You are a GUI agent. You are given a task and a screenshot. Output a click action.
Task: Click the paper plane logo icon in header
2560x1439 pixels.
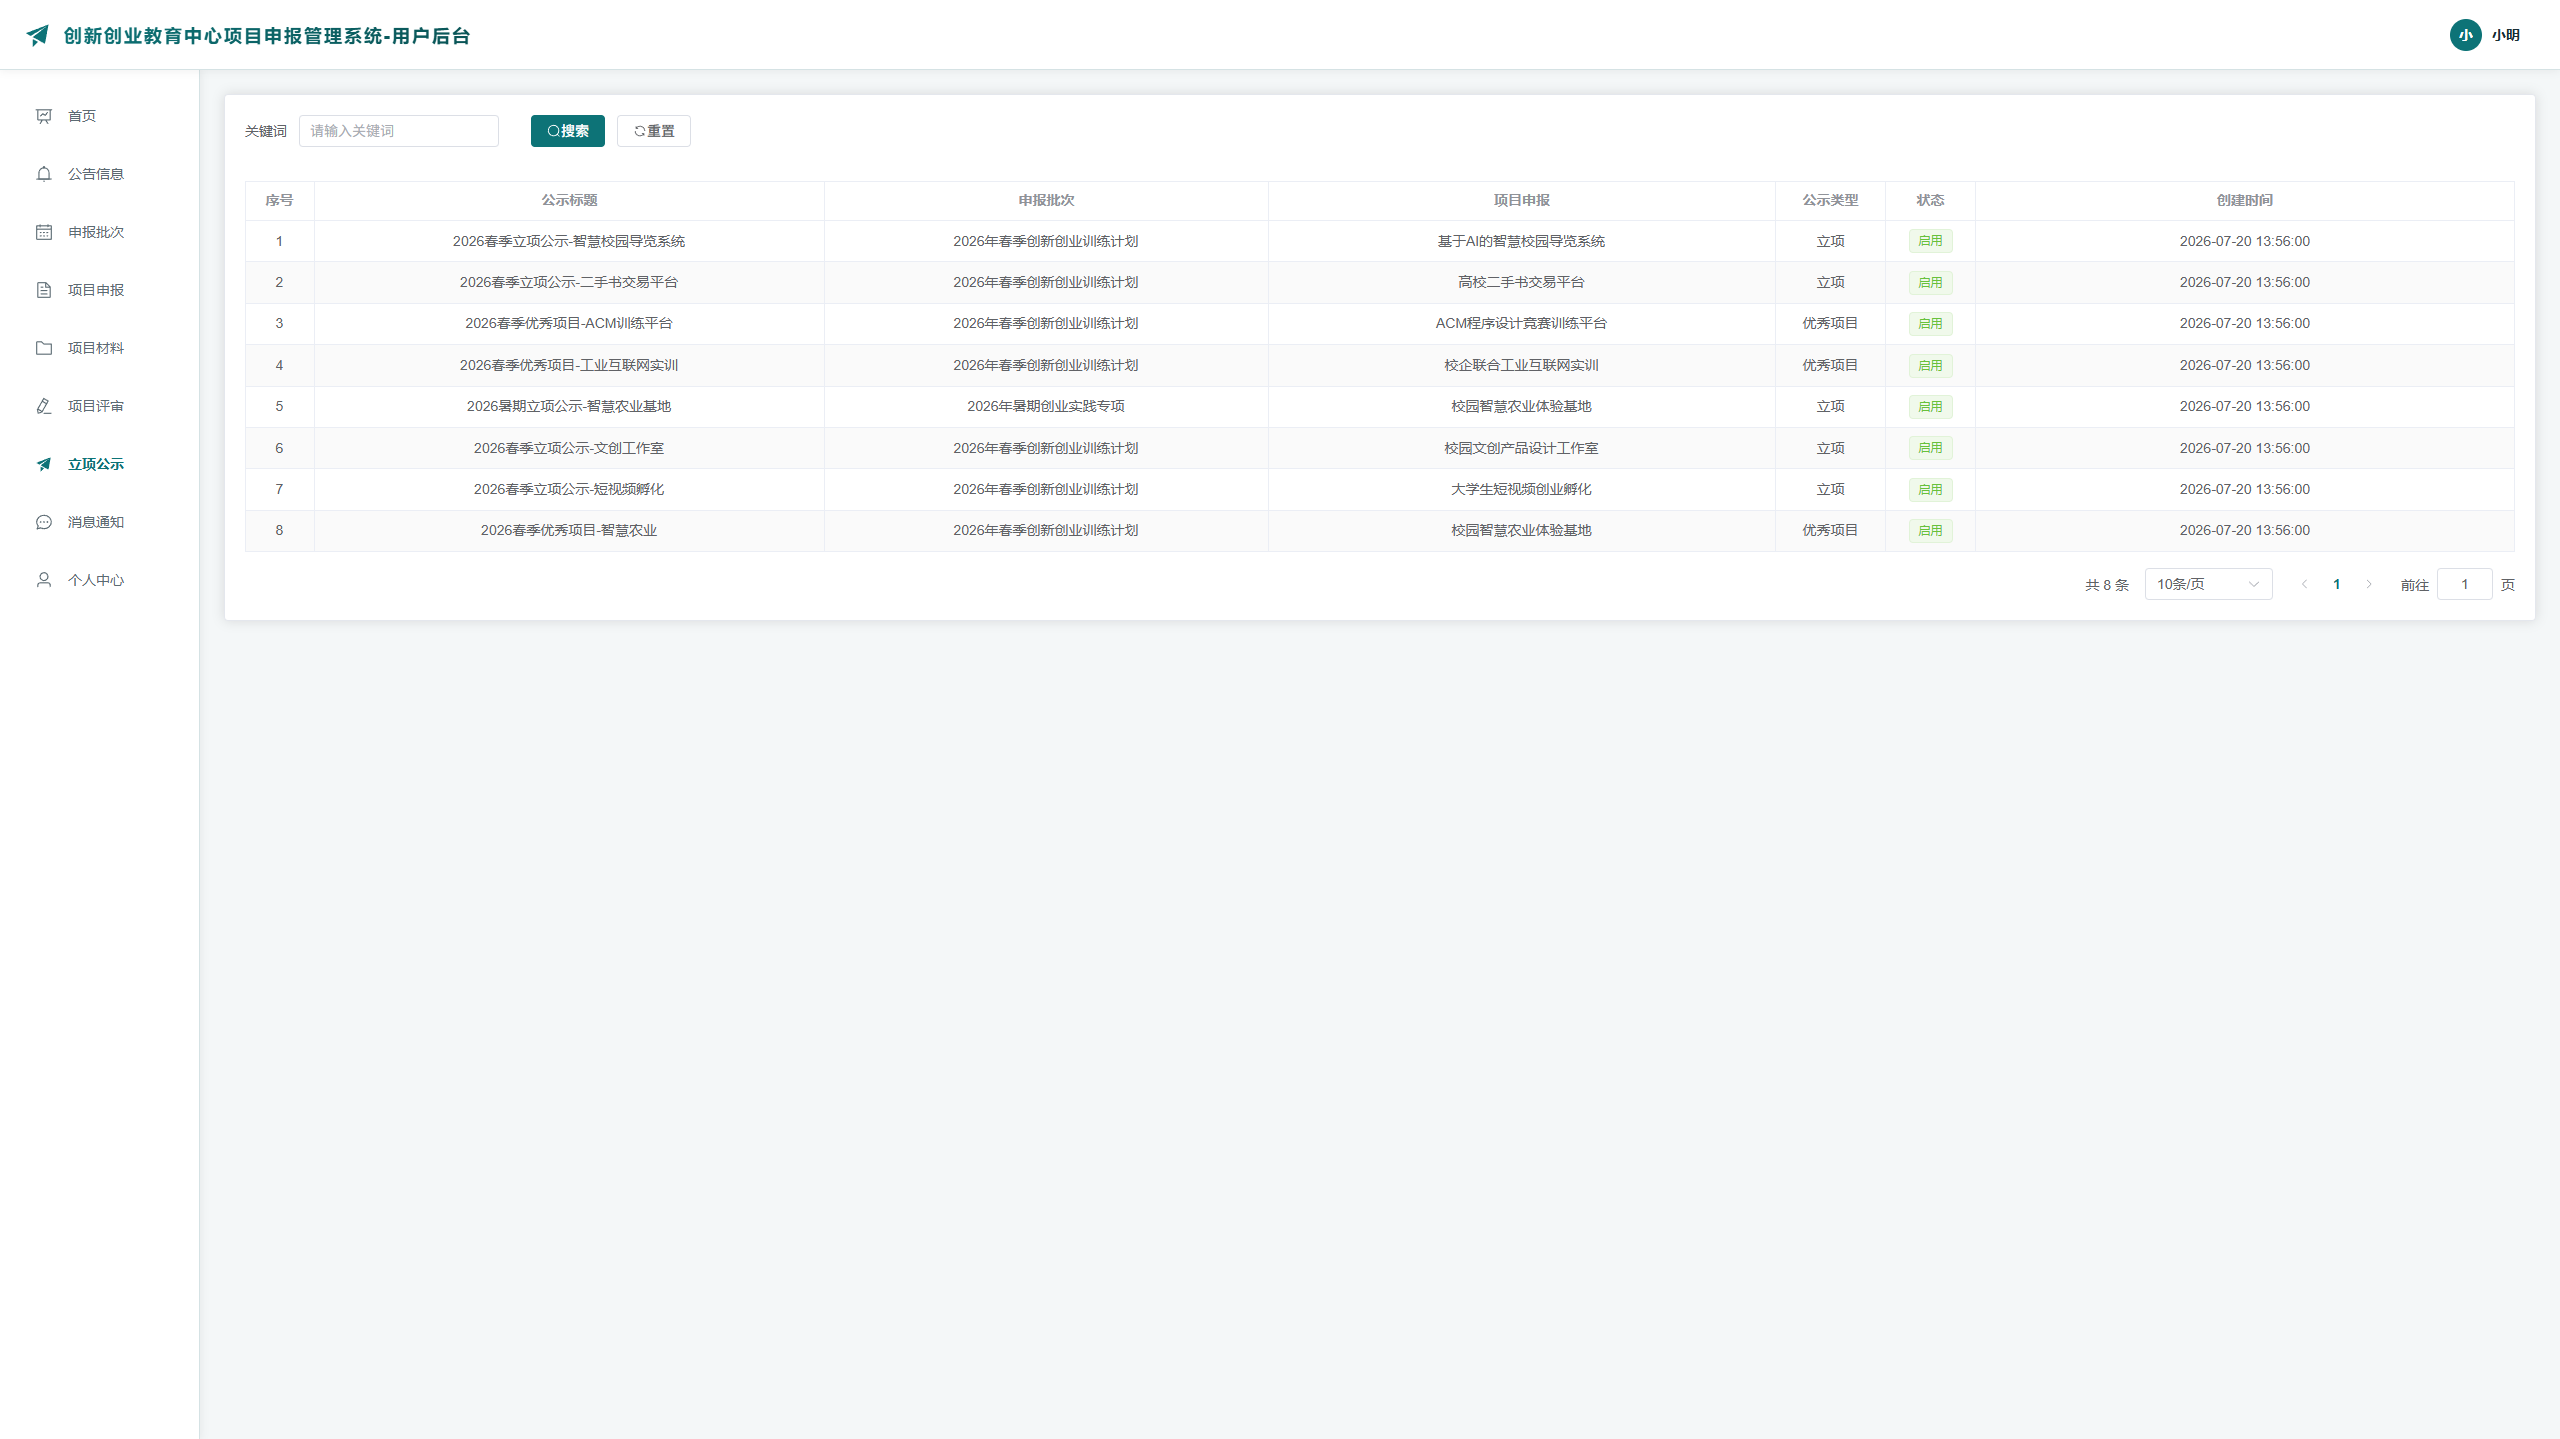(38, 36)
